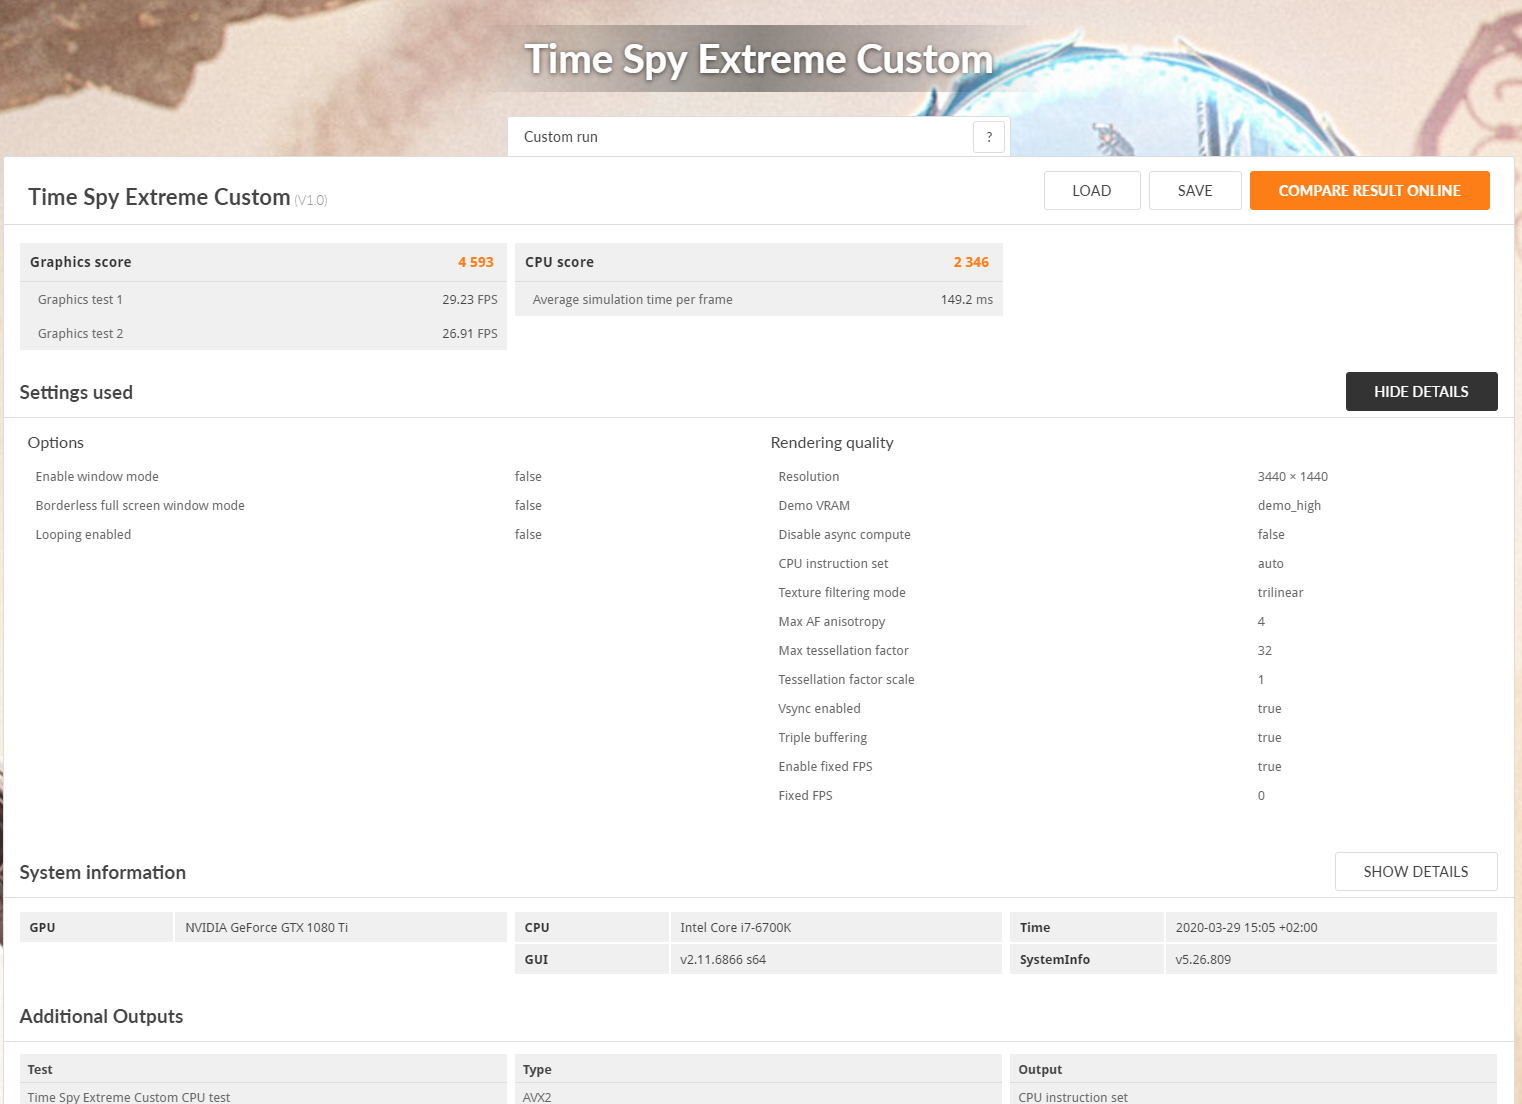This screenshot has width=1522, height=1104.
Task: Click the NVIDIA GeForce GTX 1080 Ti value
Action: pyautogui.click(x=267, y=928)
